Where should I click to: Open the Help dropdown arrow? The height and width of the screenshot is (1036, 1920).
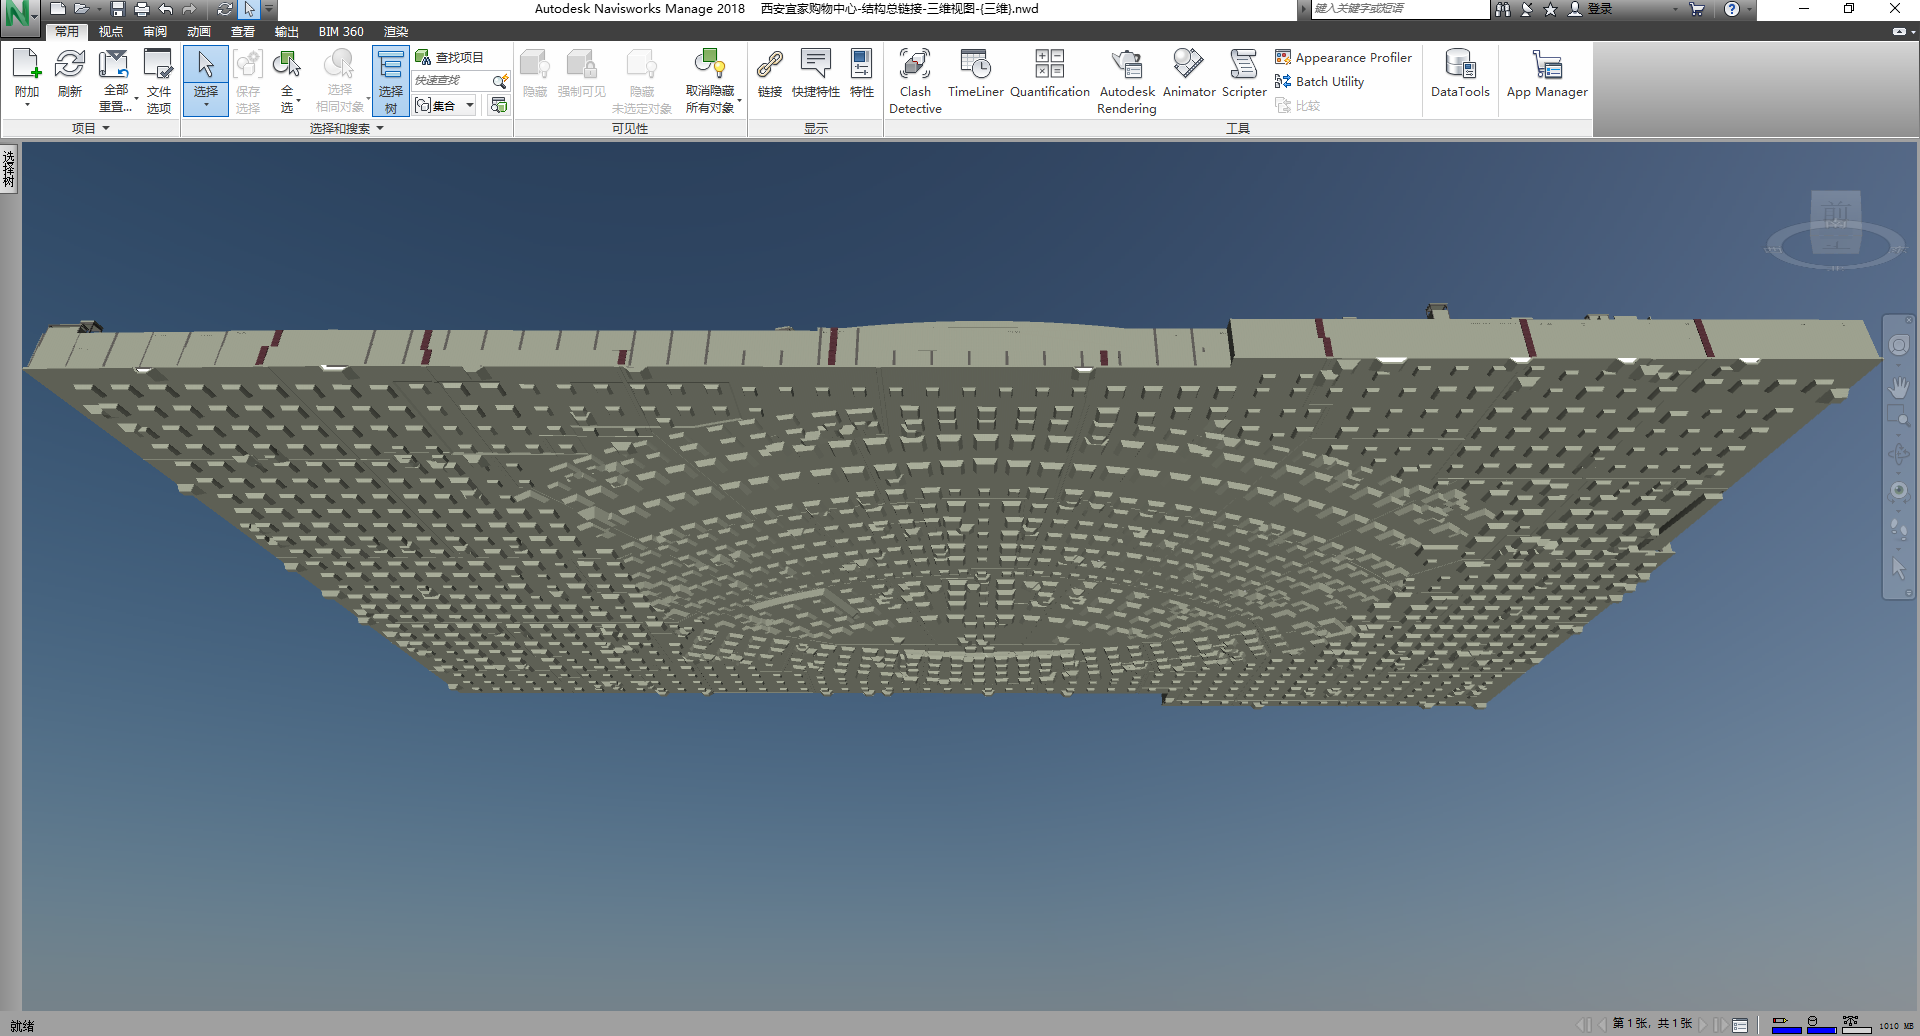tap(1749, 9)
